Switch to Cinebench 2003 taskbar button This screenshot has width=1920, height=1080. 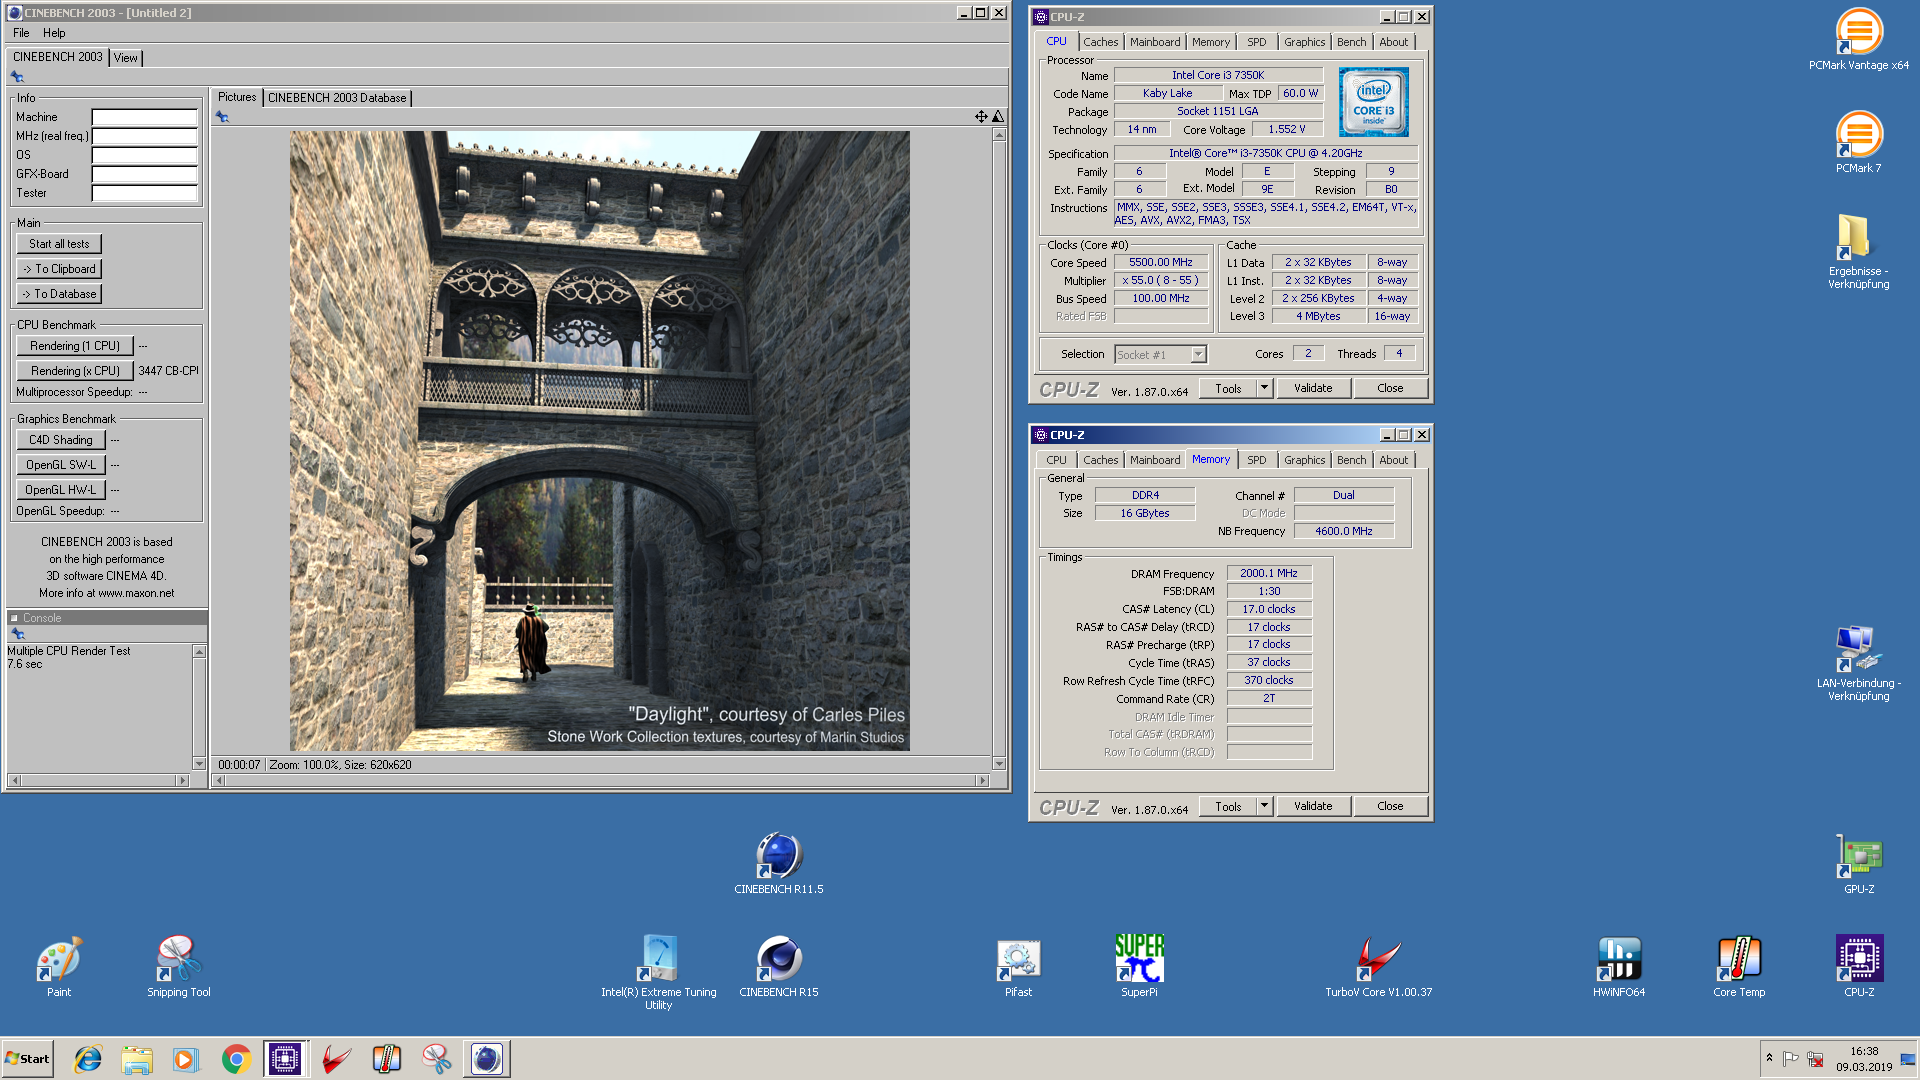tap(487, 1059)
